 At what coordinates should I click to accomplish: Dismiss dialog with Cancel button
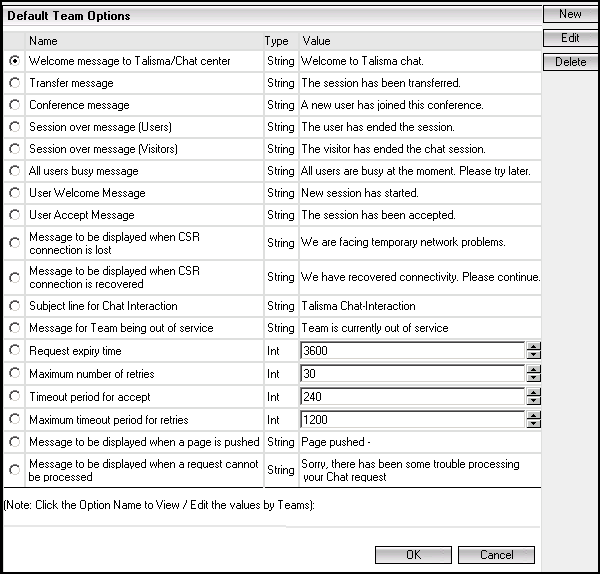(x=496, y=555)
